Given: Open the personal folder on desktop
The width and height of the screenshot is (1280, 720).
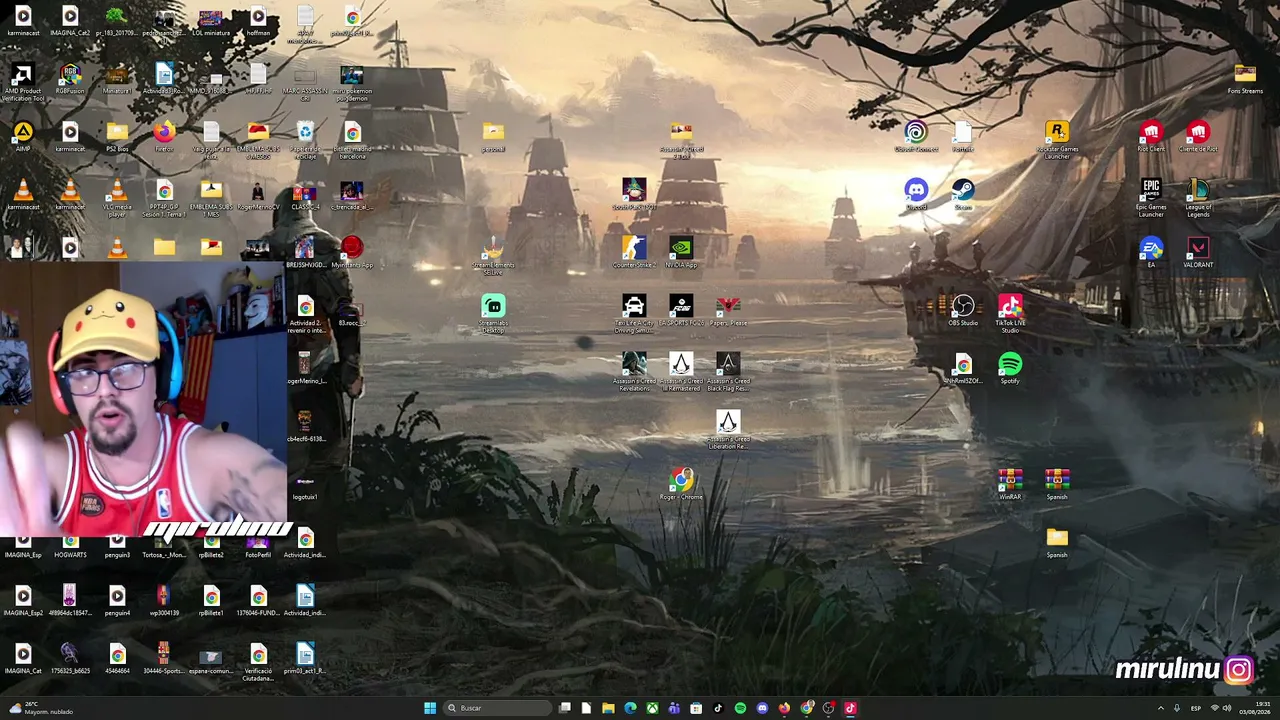Looking at the screenshot, I should pos(493,137).
